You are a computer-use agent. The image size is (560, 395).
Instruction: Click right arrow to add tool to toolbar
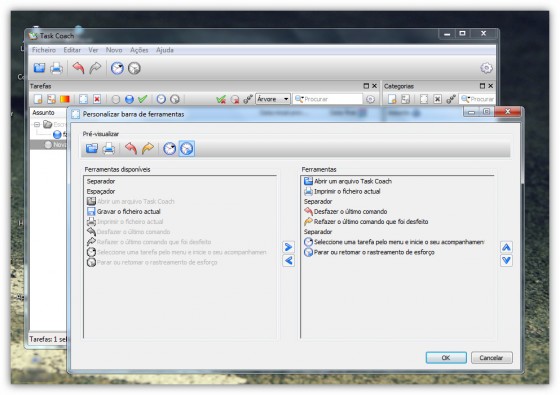click(x=288, y=247)
